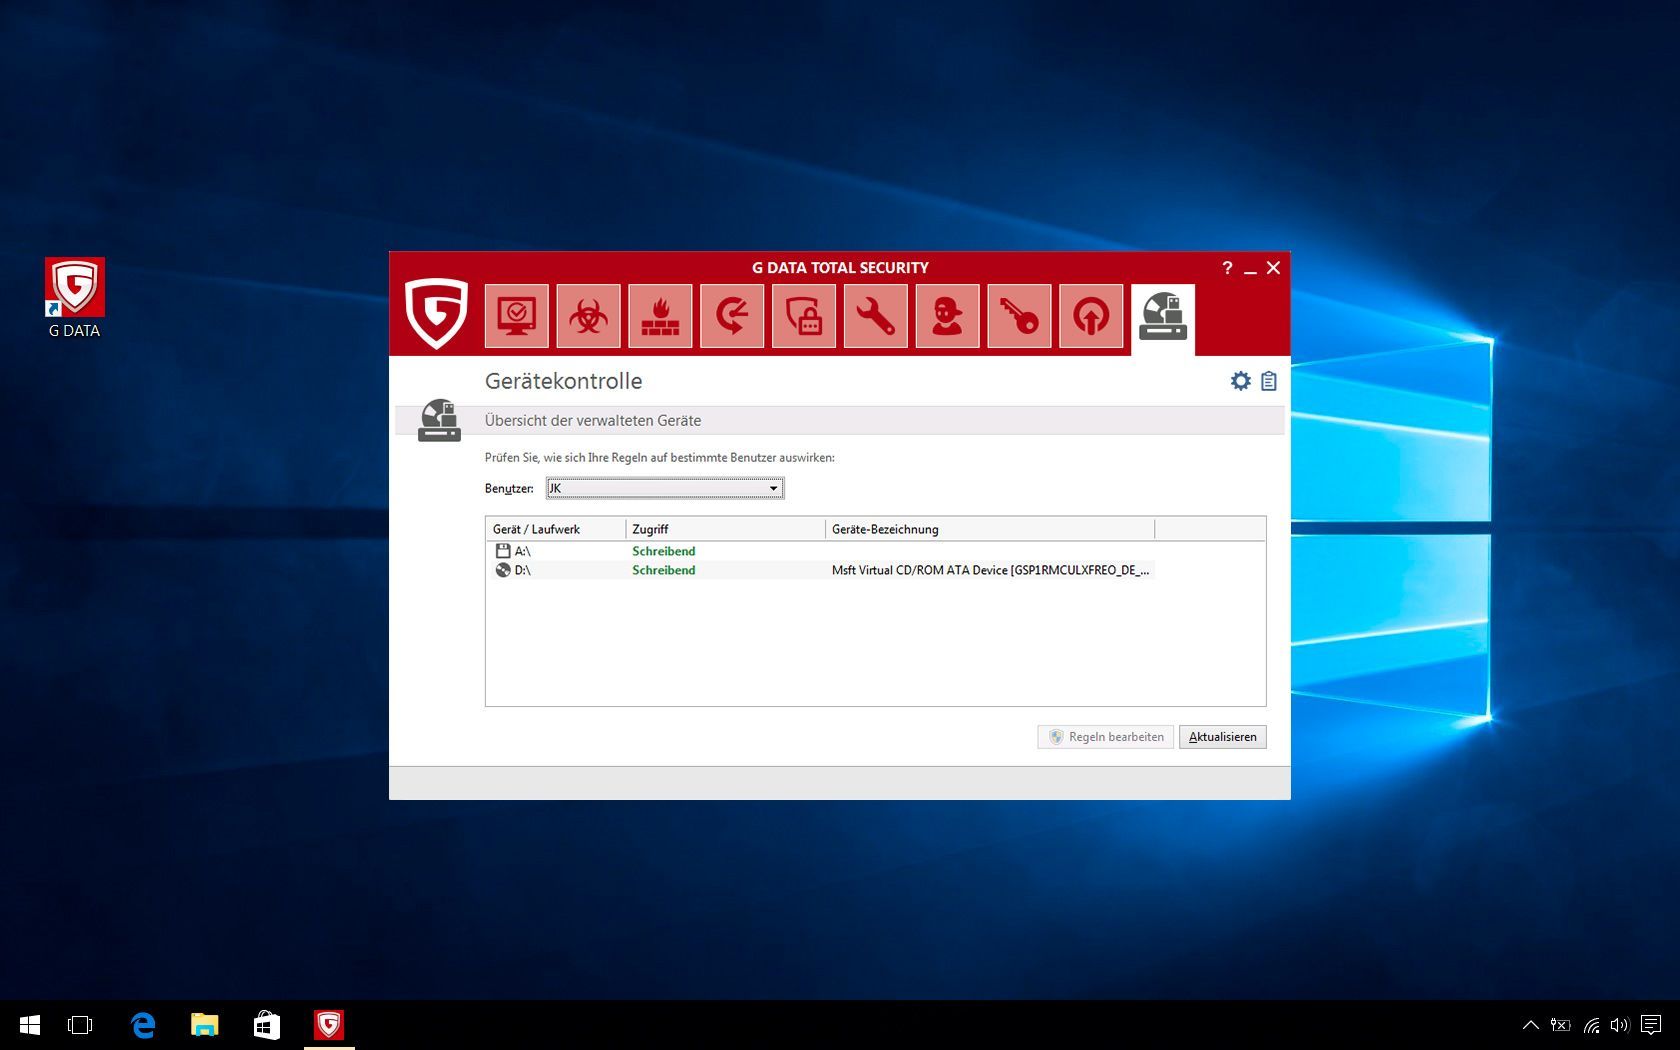The image size is (1680, 1050).
Task: Open the Firewall brick wall icon
Action: (660, 316)
